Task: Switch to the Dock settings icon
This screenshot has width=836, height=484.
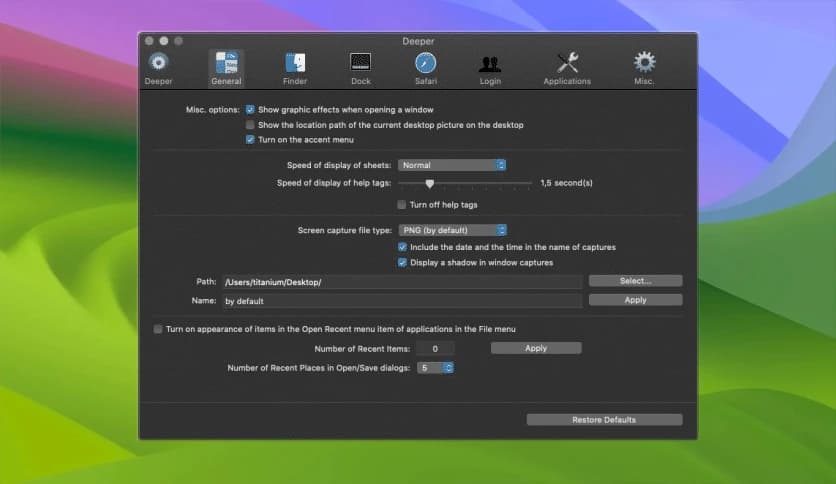Action: tap(360, 63)
